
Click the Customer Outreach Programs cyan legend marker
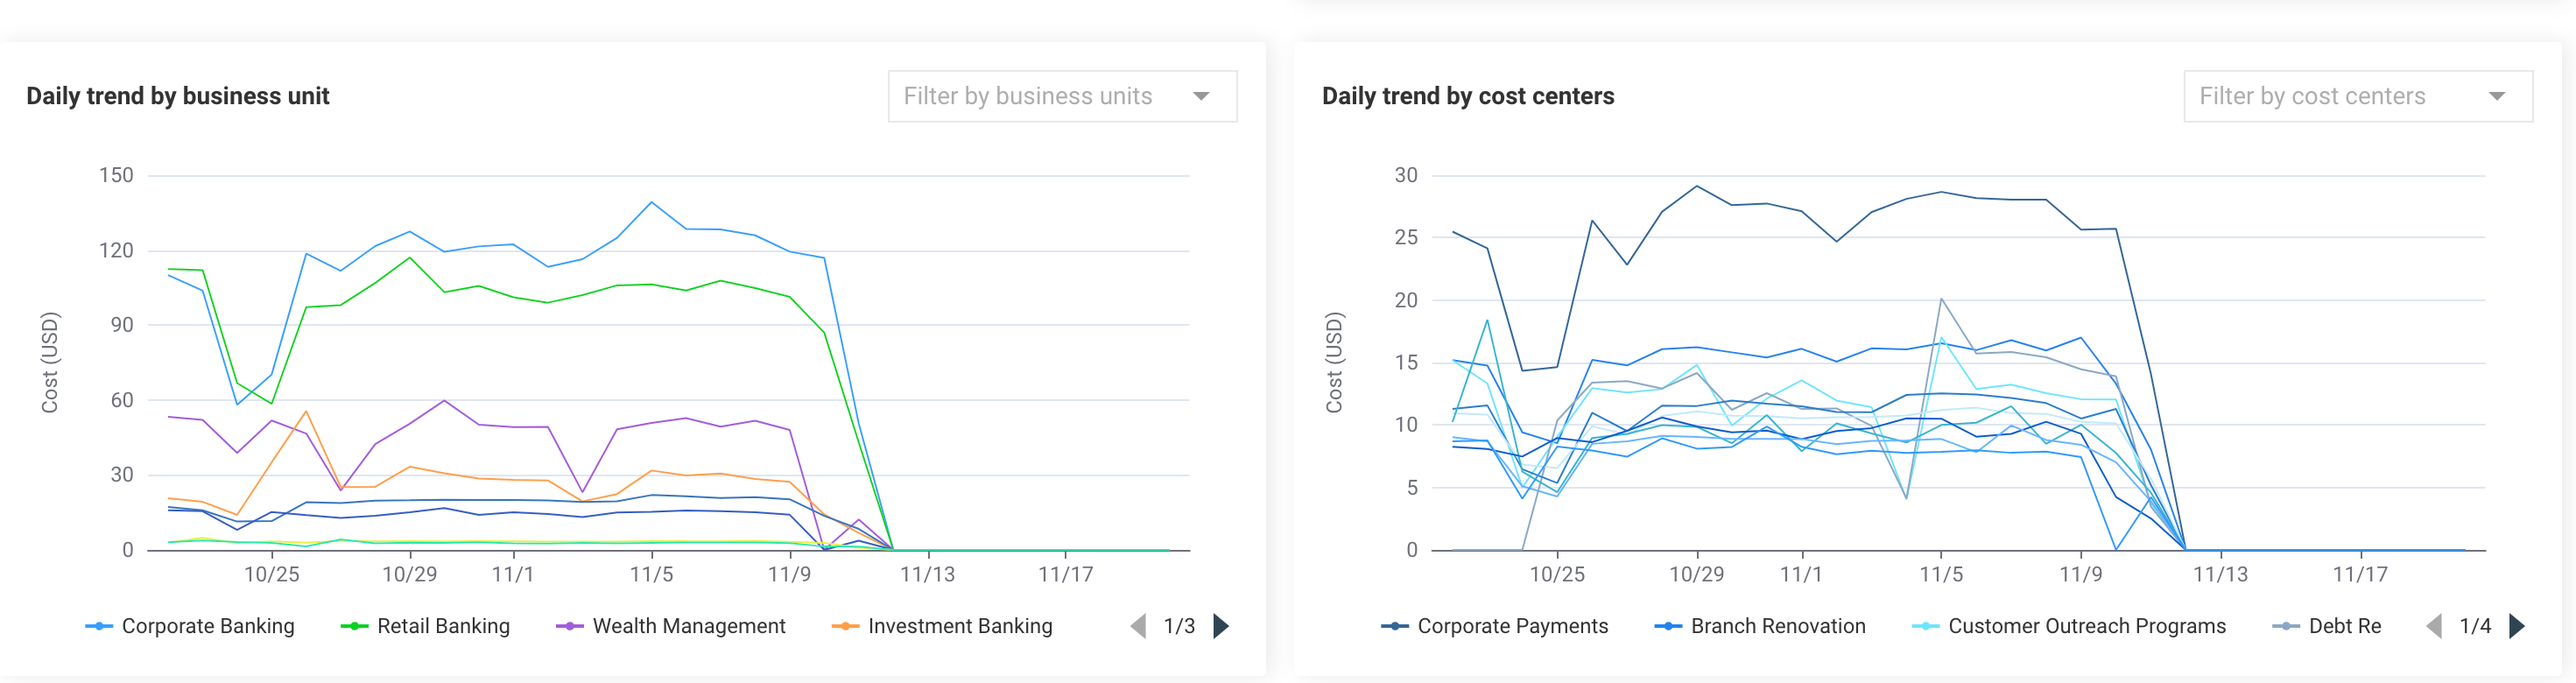pos(1925,626)
